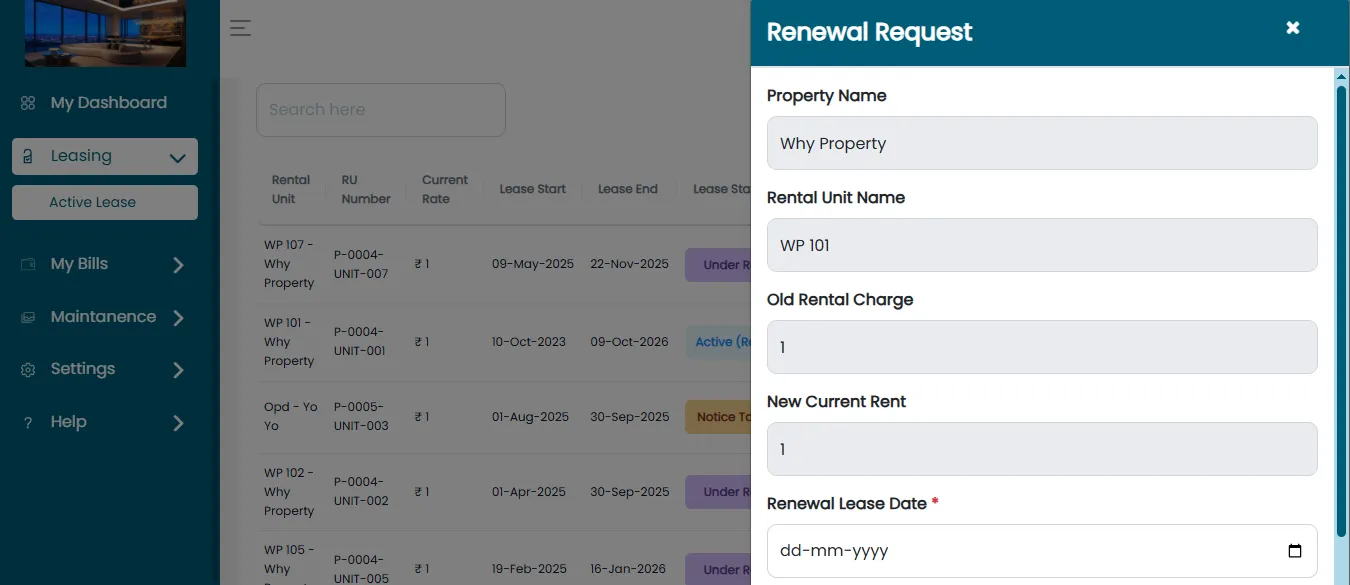Click the Leasing document icon

tap(29, 156)
